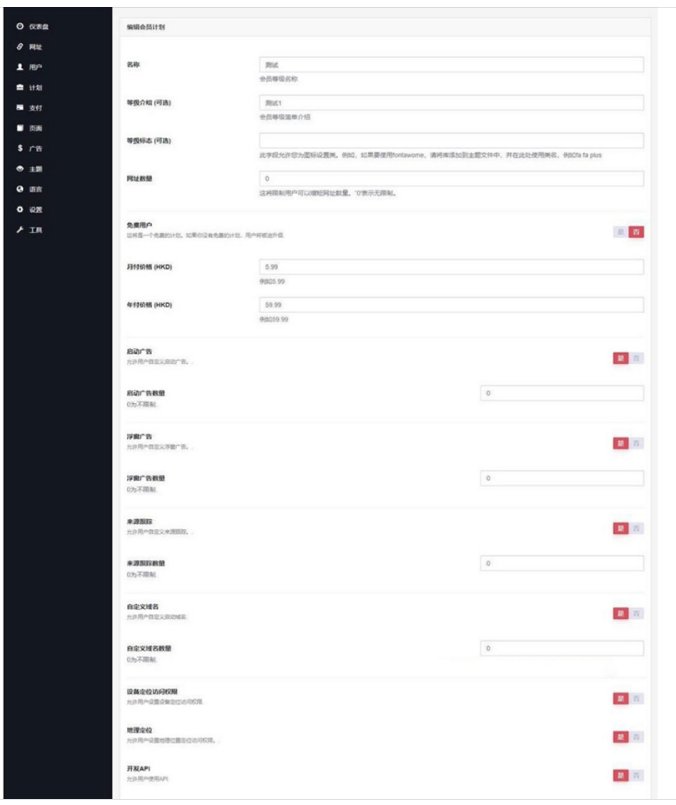676x805 pixels.
Task: Click the 支付 card icon in sidebar
Action: point(20,107)
